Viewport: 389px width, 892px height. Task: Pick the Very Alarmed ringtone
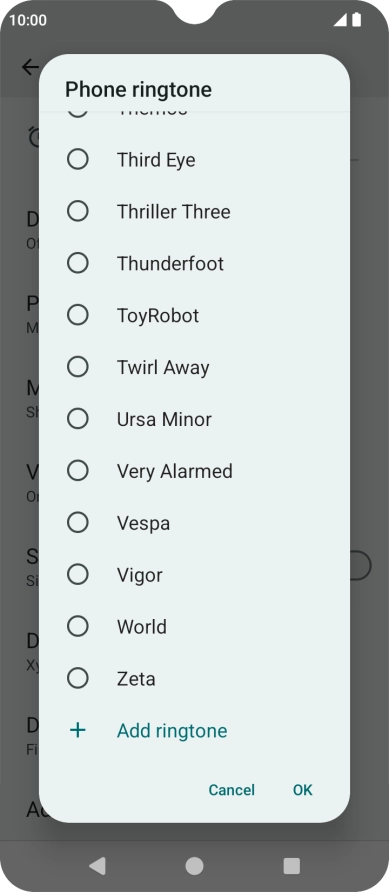coord(194,470)
